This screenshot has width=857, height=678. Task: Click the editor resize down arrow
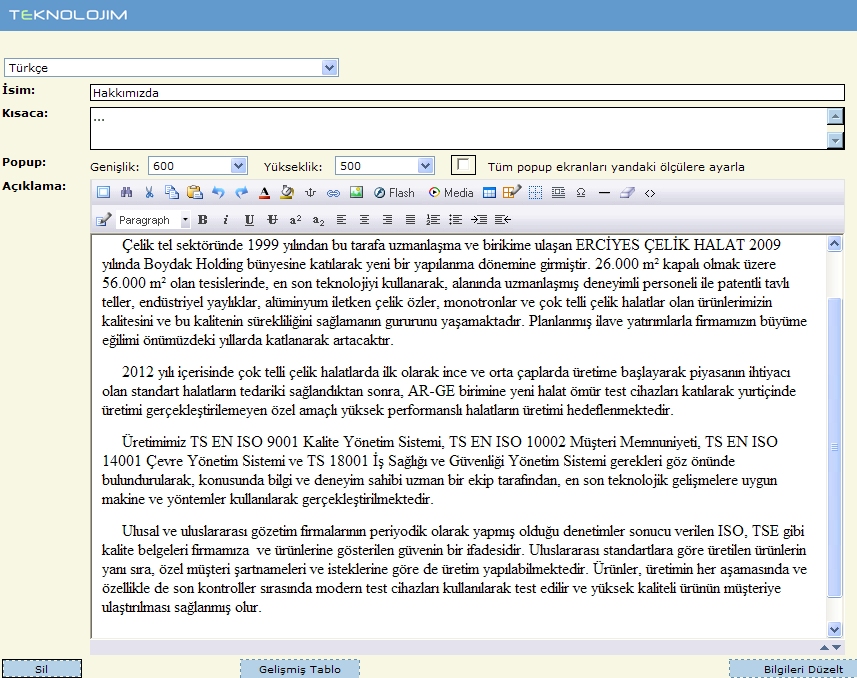click(x=836, y=647)
